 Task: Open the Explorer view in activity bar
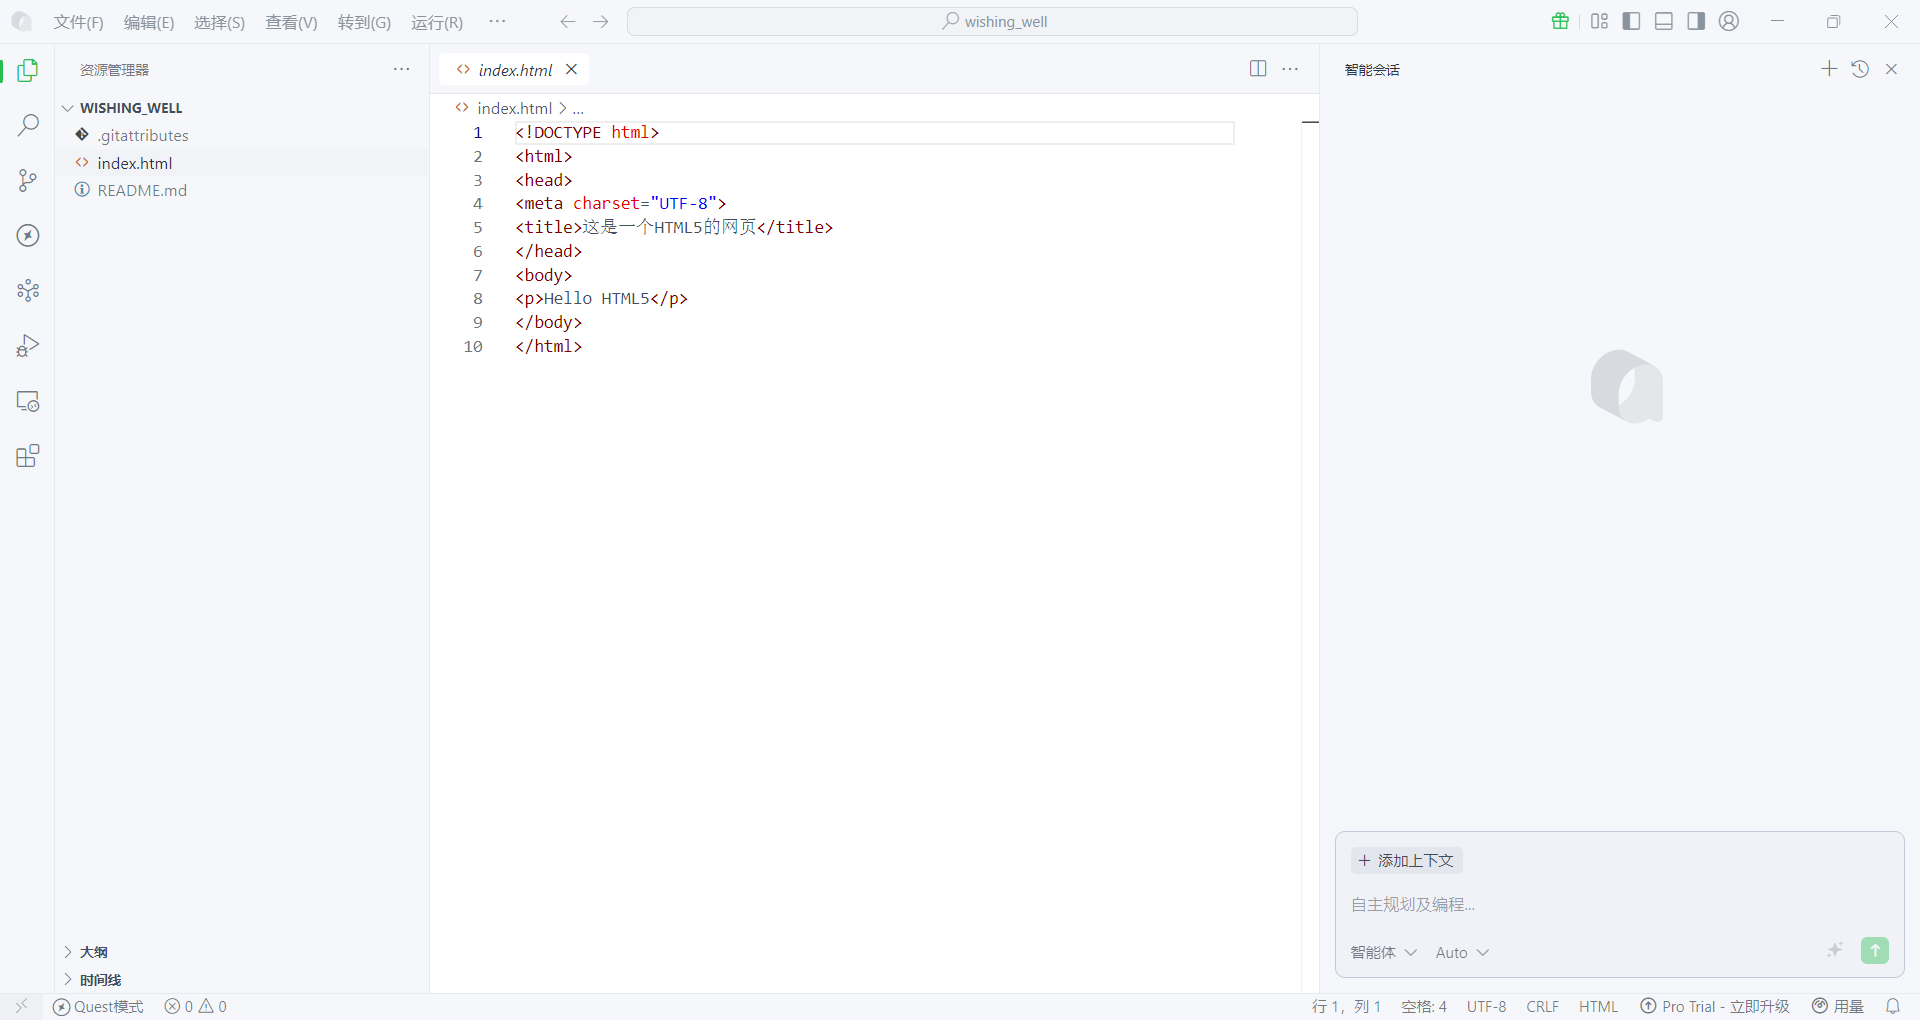pos(28,70)
